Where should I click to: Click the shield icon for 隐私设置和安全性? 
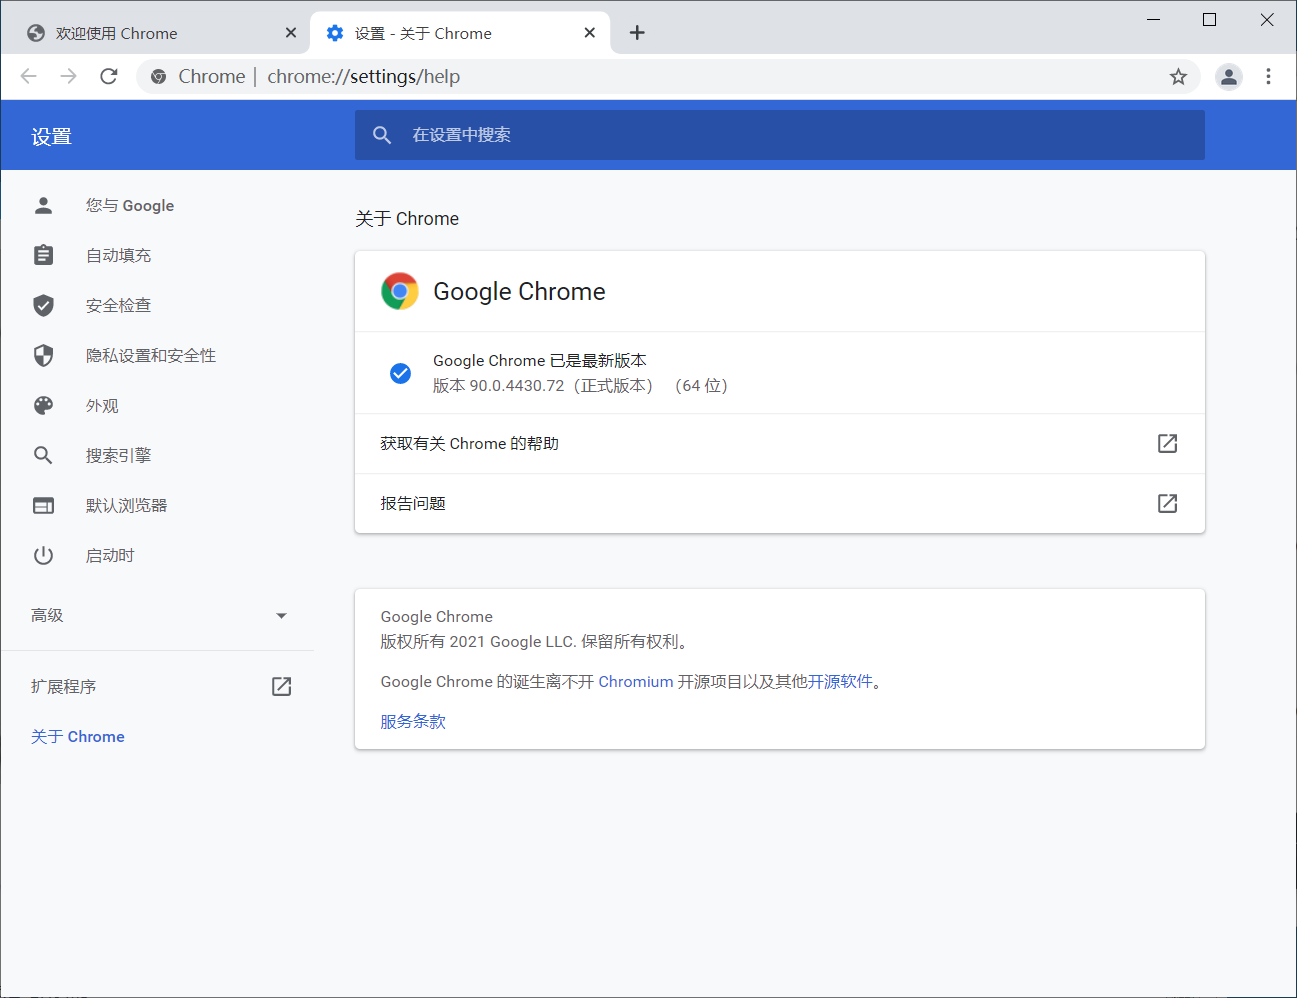tap(43, 355)
